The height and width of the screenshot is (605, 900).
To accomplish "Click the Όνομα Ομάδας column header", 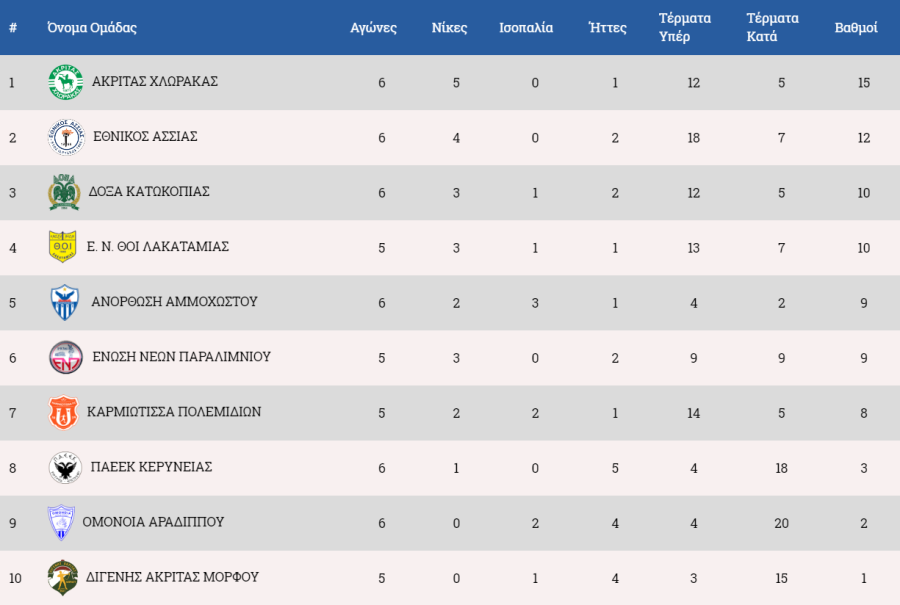I will (92, 28).
